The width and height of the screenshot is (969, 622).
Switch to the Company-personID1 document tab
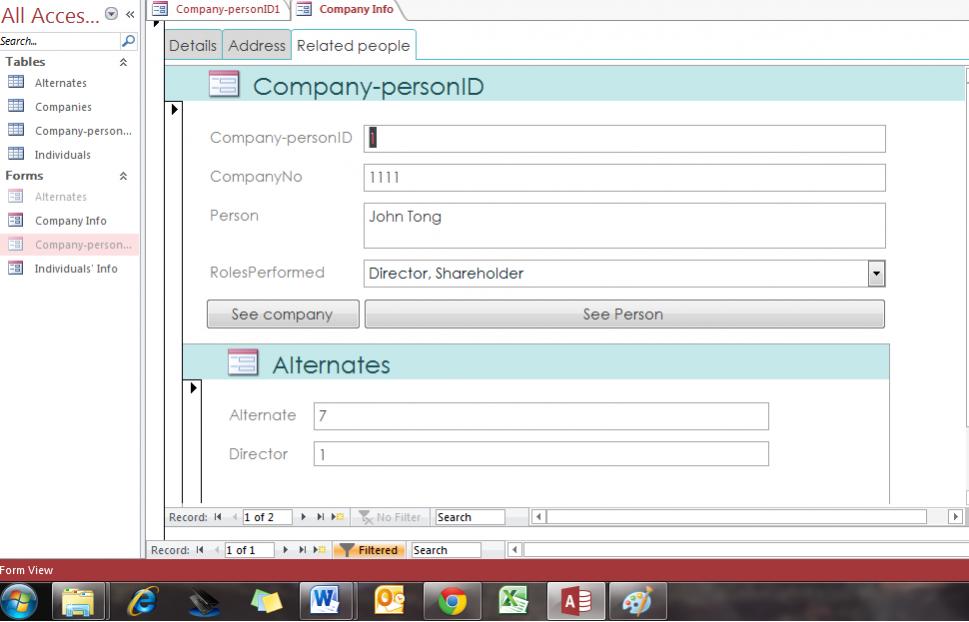point(218,9)
